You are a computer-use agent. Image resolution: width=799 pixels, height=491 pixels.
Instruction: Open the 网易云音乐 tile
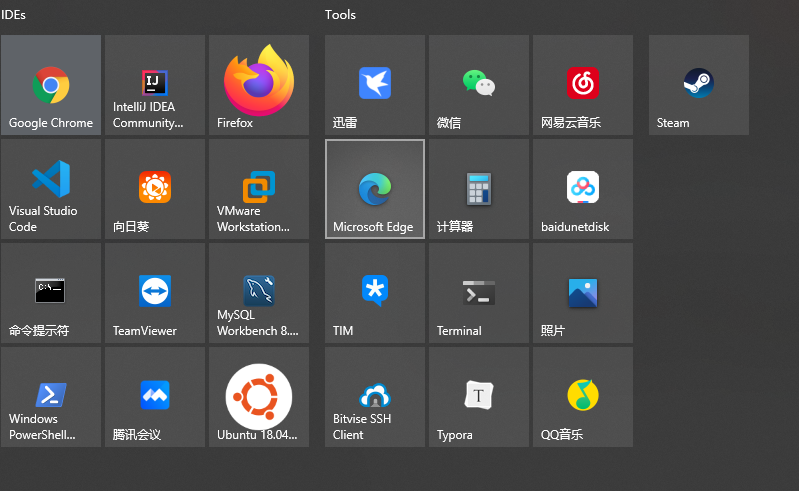583,85
